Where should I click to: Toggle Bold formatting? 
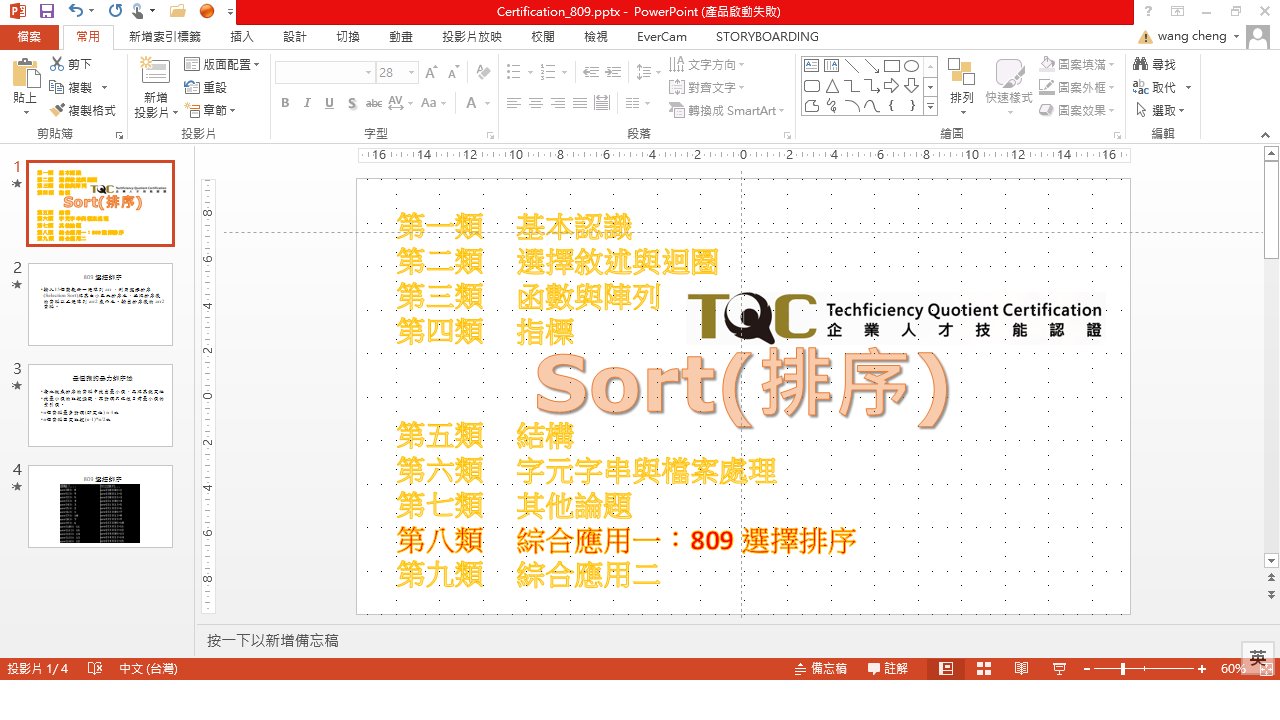[x=285, y=103]
